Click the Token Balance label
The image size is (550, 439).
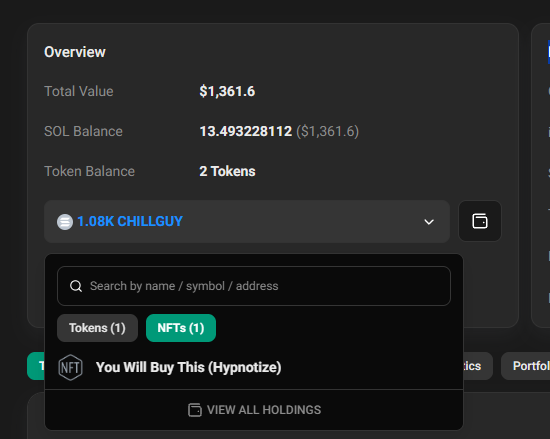point(89,171)
